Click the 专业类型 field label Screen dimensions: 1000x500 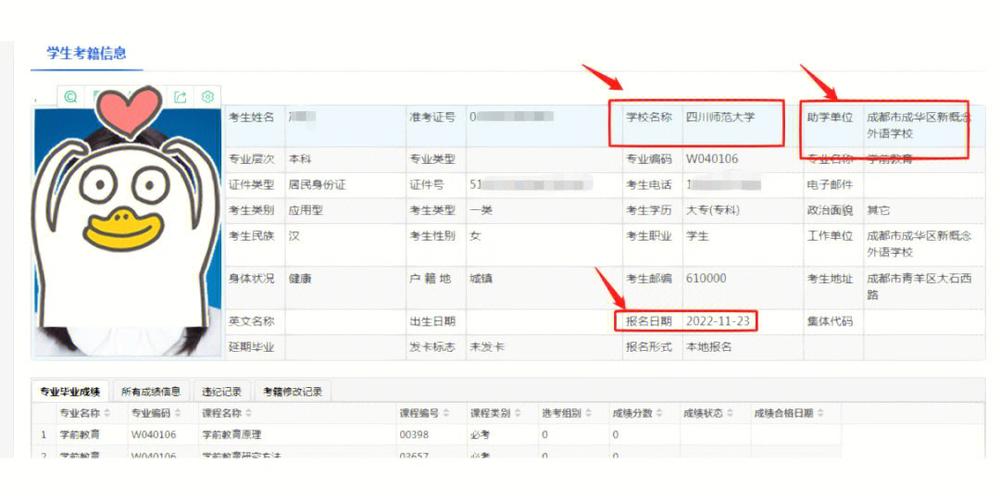coord(432,159)
